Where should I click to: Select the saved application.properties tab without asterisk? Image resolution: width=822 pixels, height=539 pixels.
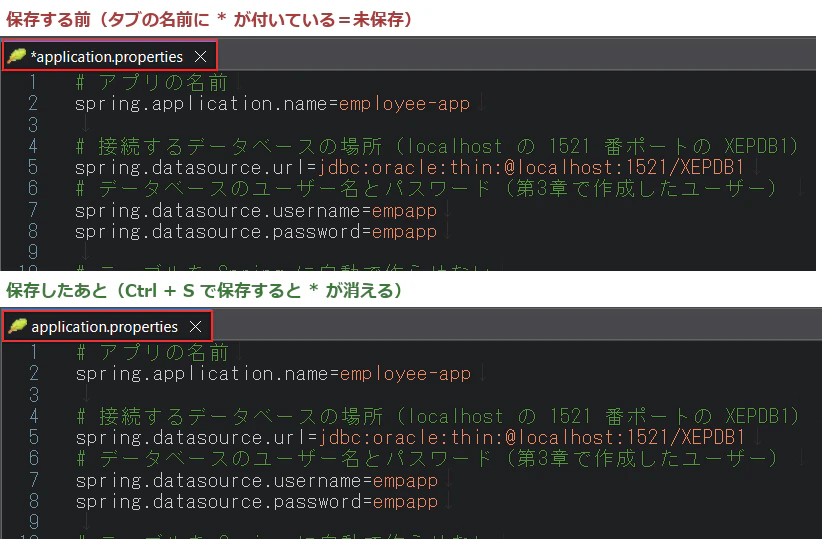pyautogui.click(x=107, y=326)
